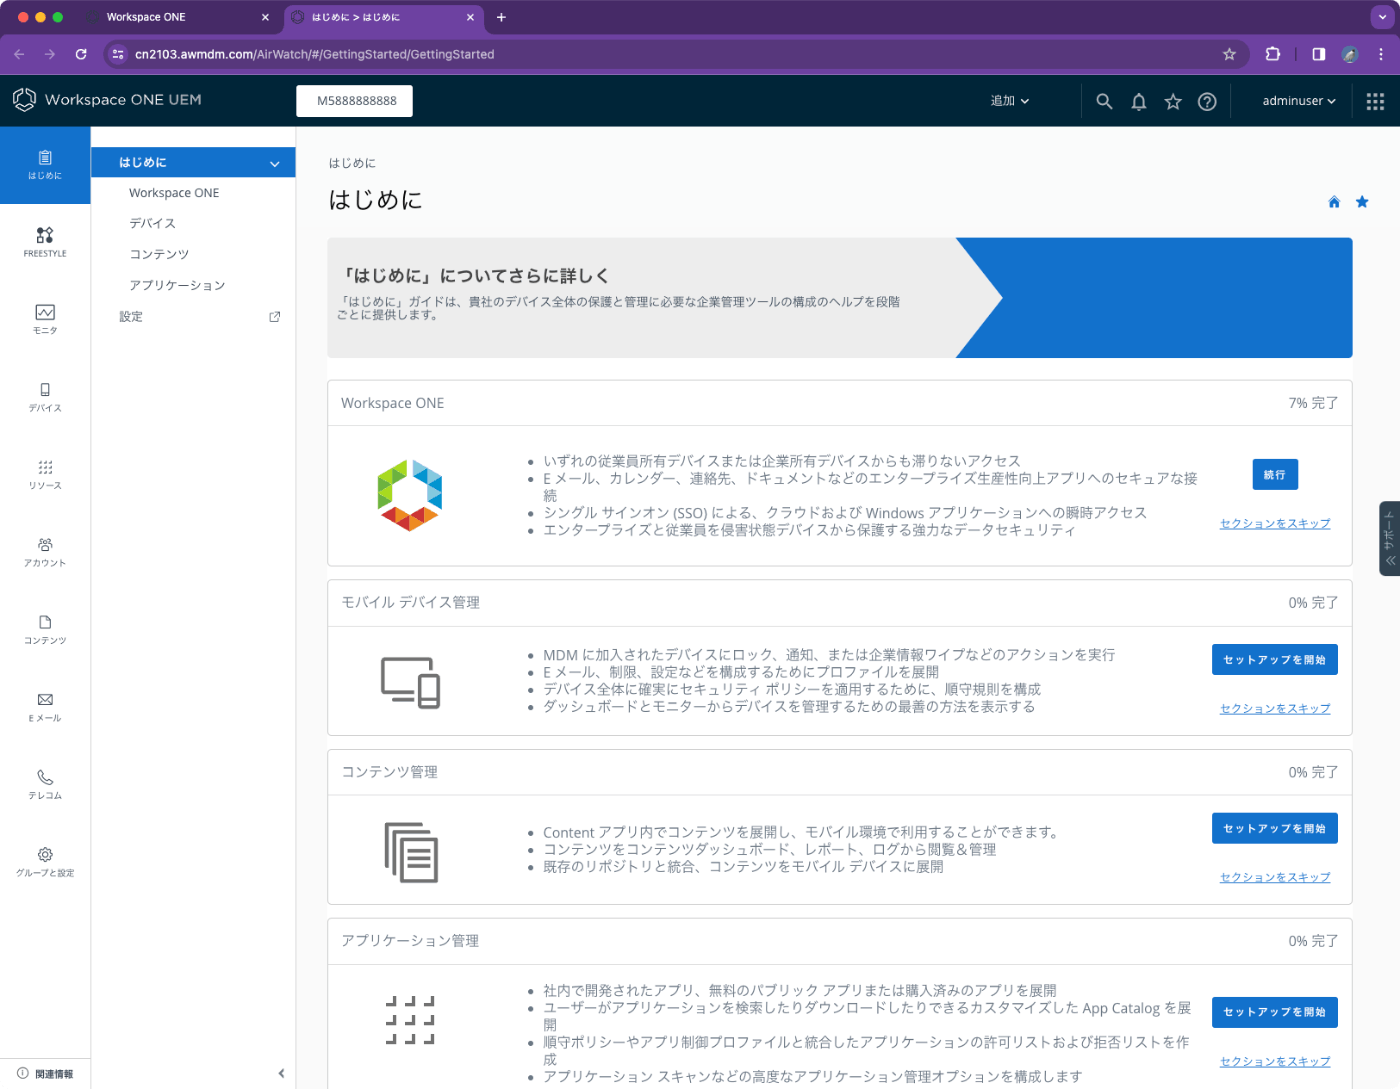Click Chrome reload button
1400x1089 pixels.
point(81,54)
